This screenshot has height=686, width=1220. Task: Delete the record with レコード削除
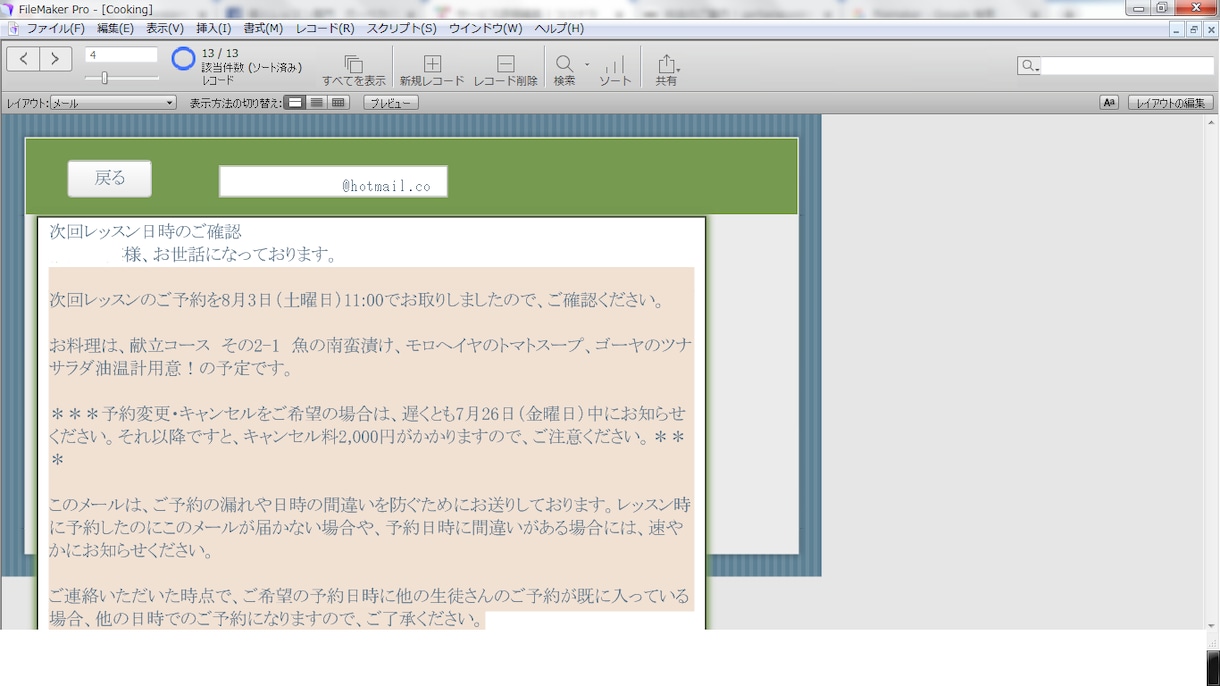pyautogui.click(x=505, y=70)
